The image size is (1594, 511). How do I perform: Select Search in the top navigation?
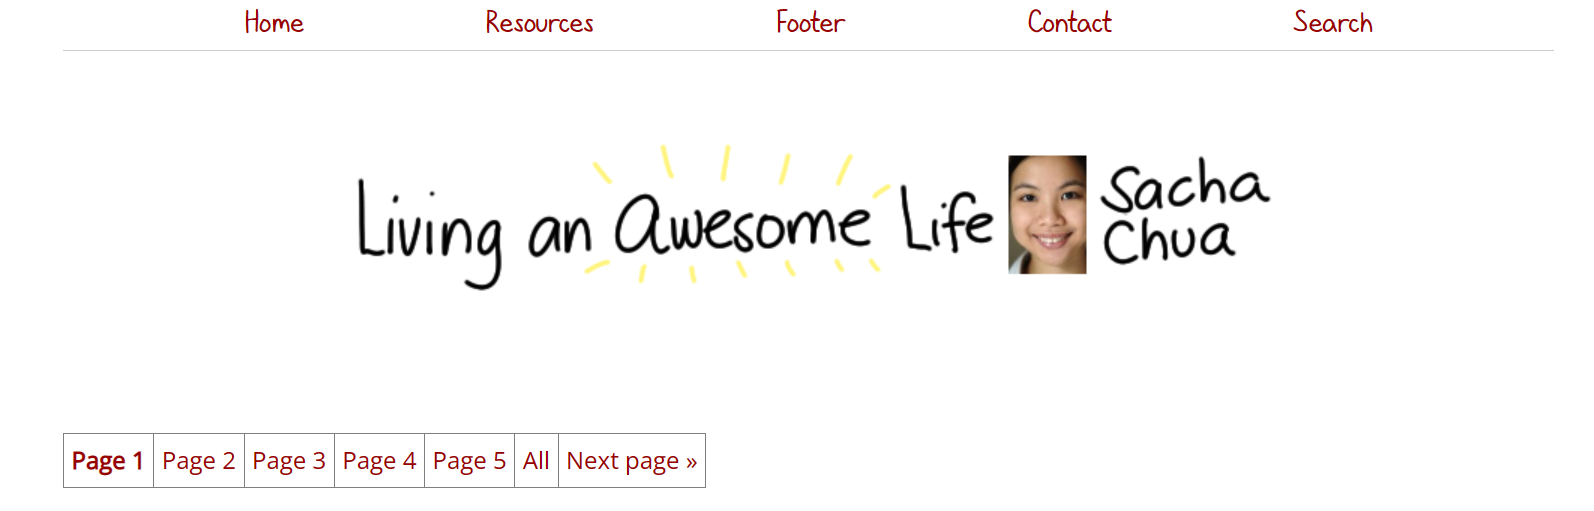(x=1332, y=22)
